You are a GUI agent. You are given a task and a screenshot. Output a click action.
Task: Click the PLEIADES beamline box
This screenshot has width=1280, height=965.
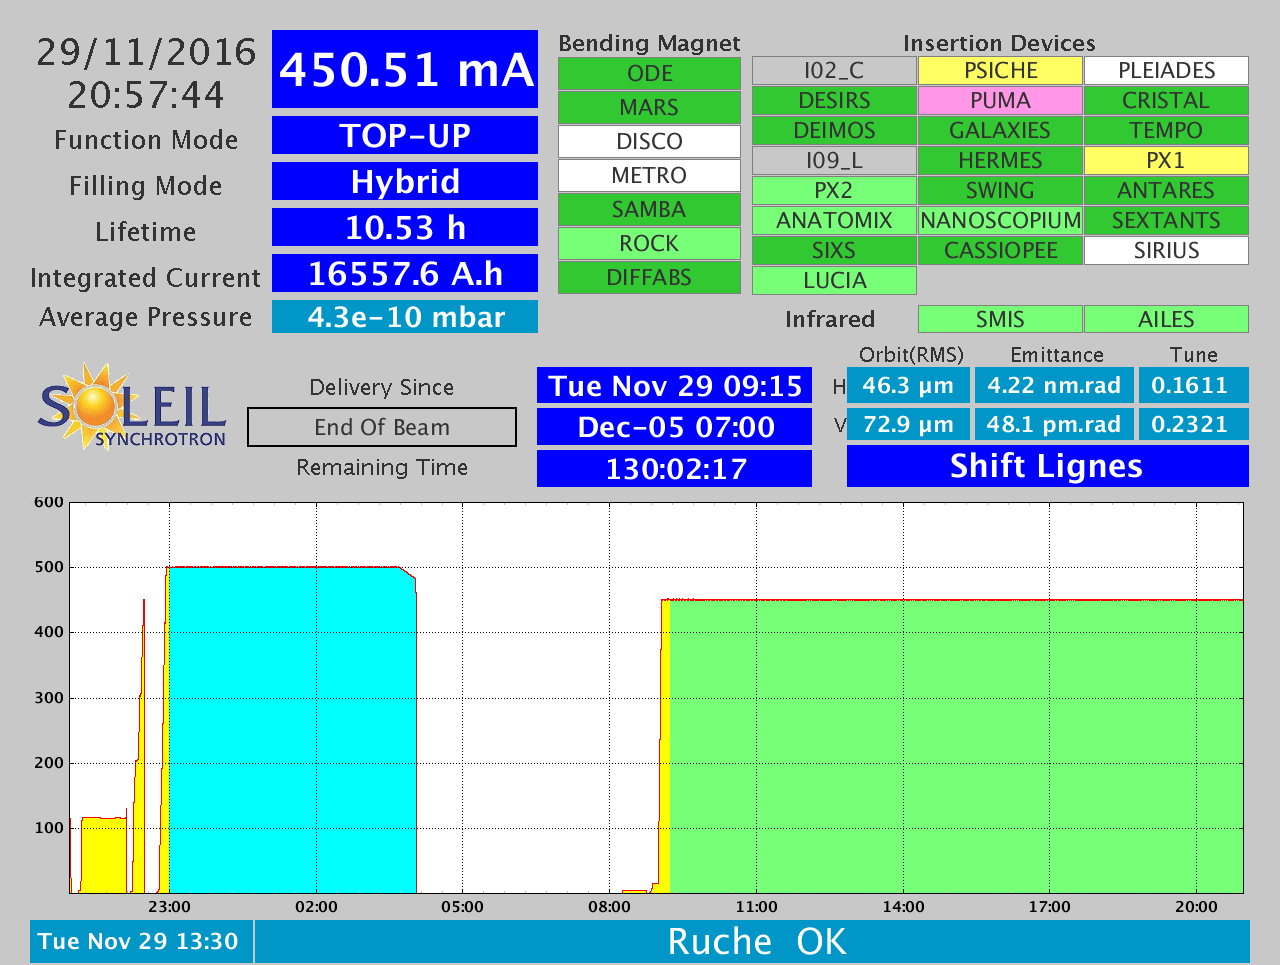[1166, 71]
